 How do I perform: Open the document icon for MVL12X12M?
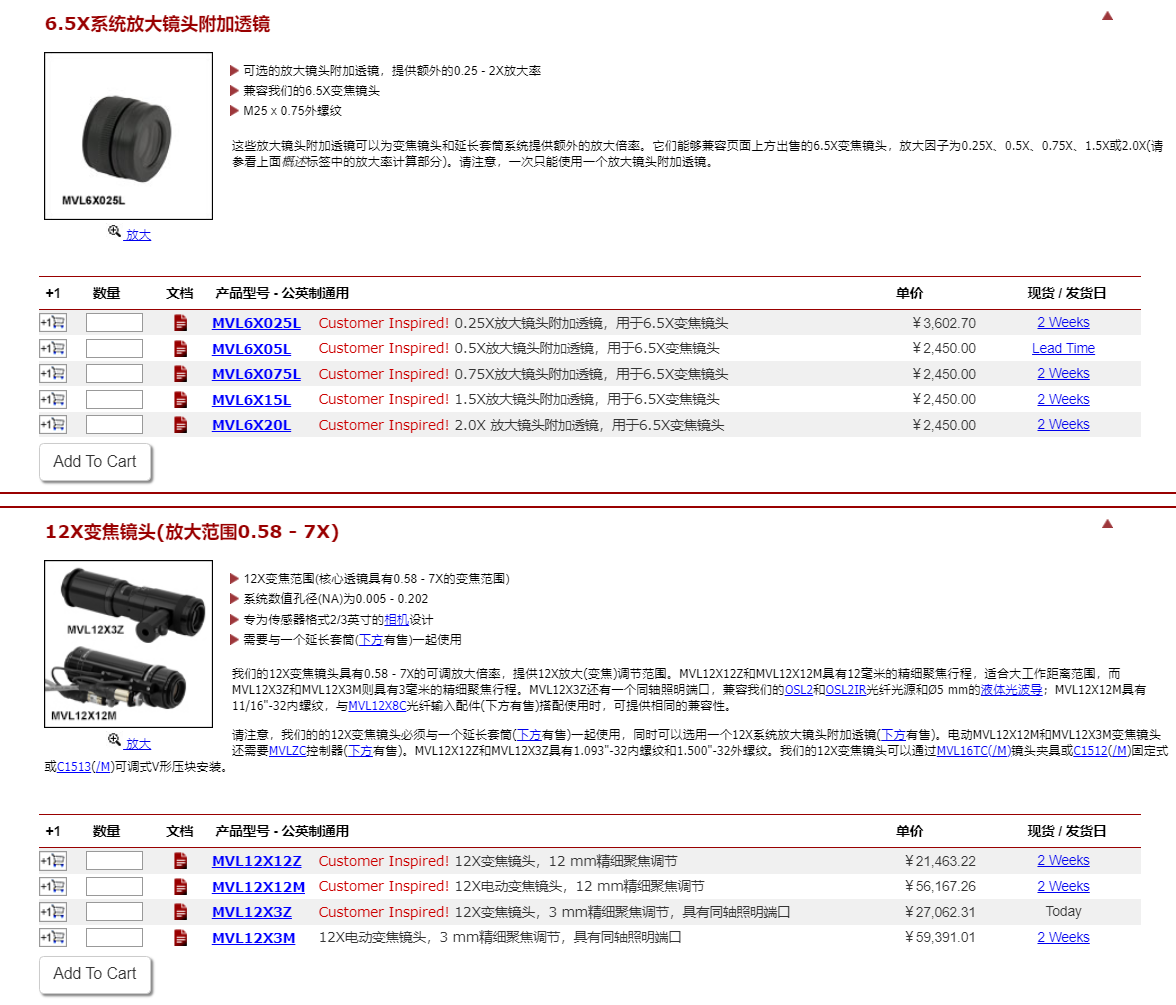coord(180,887)
